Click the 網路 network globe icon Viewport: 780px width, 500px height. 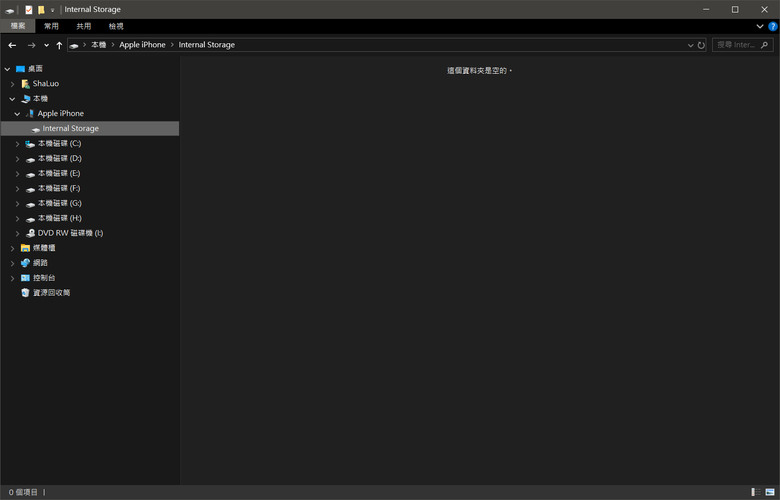click(x=25, y=263)
